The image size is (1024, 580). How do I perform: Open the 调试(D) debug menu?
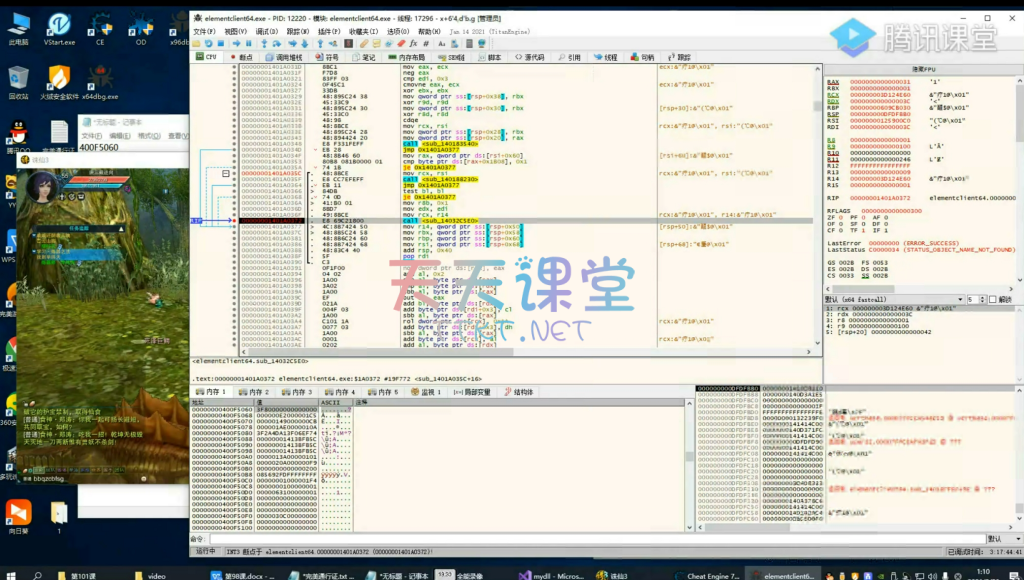tap(266, 32)
